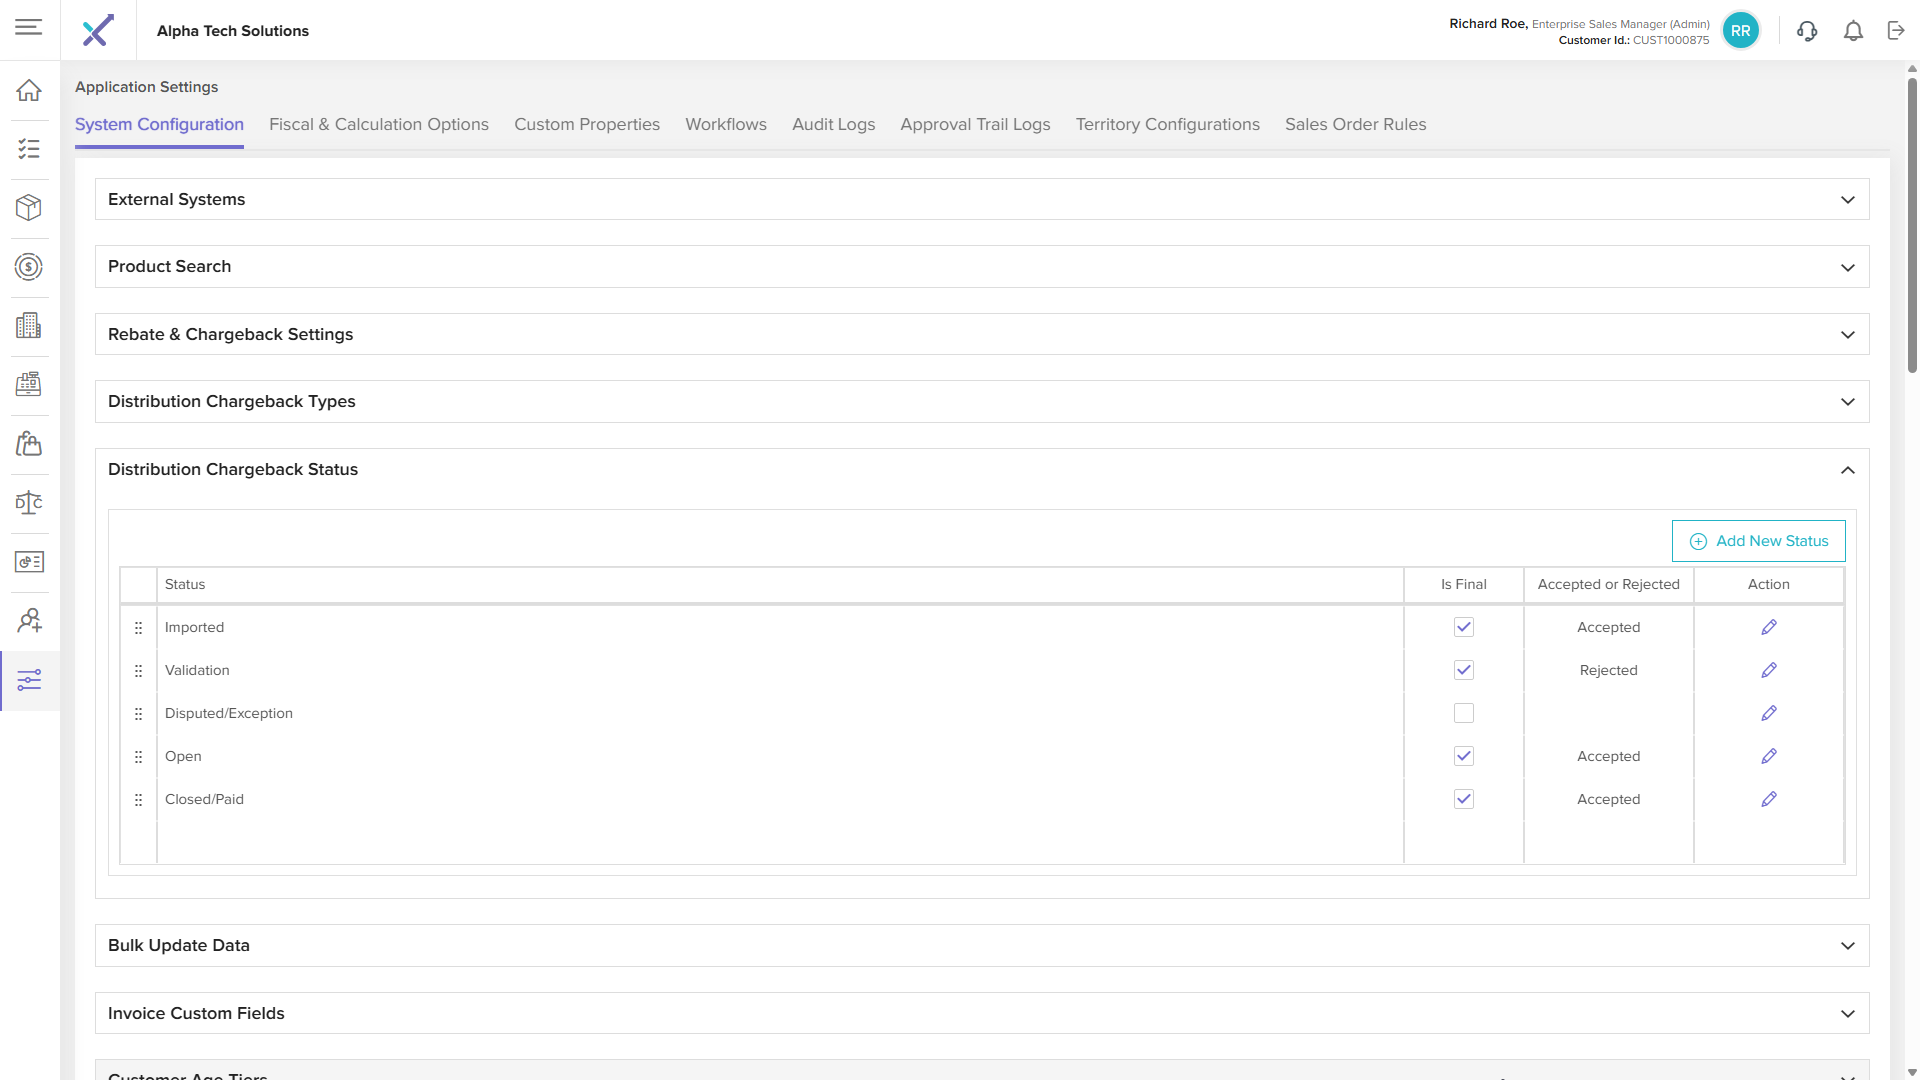This screenshot has width=1920, height=1080.
Task: Uncheck Is Final for Imported status
Action: pyautogui.click(x=1463, y=627)
